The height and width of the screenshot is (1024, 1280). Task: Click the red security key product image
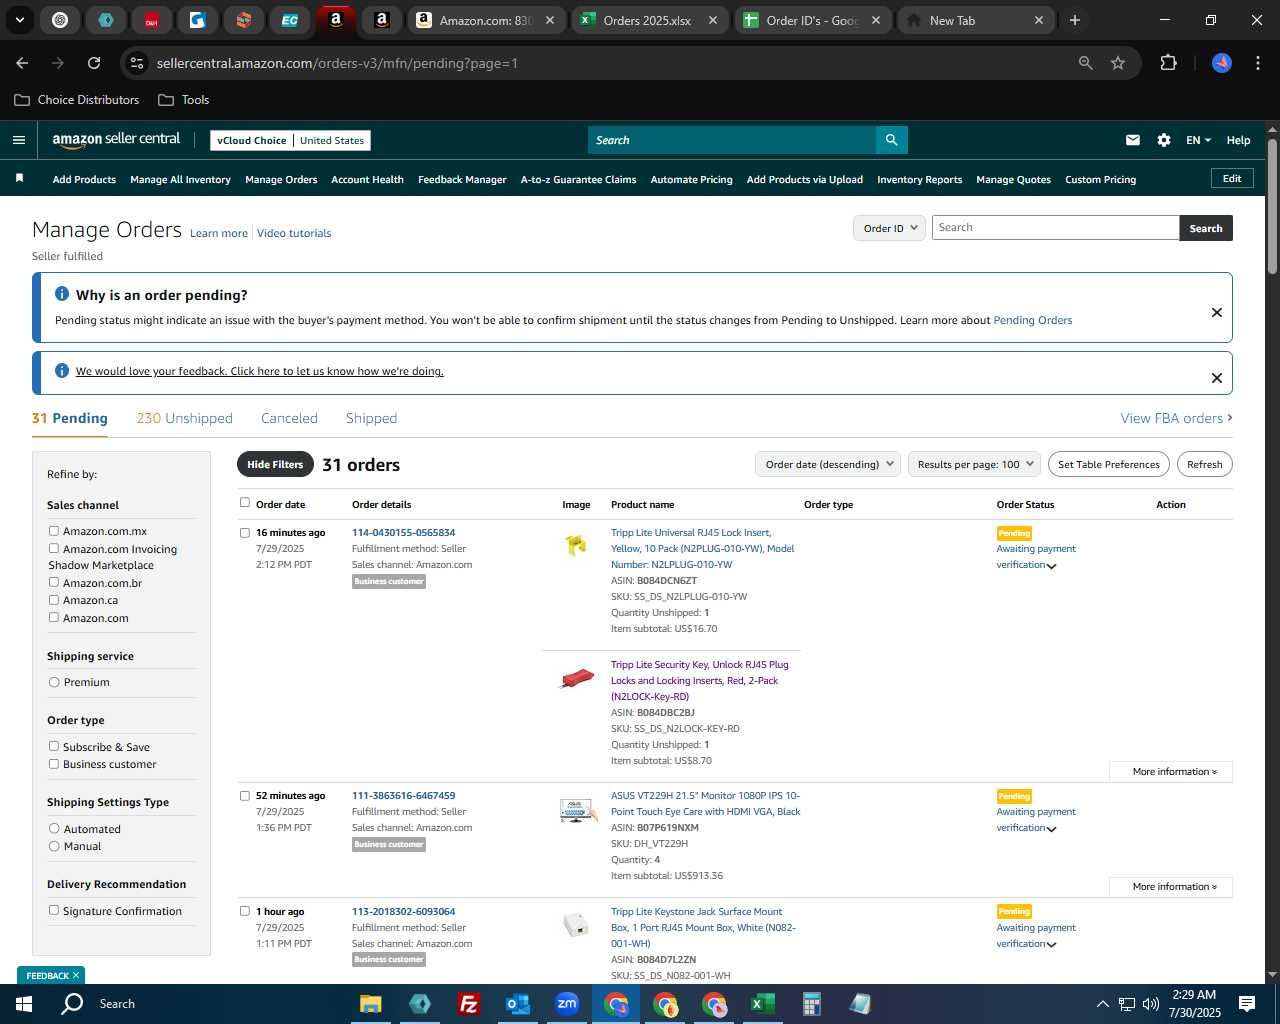pyautogui.click(x=576, y=678)
